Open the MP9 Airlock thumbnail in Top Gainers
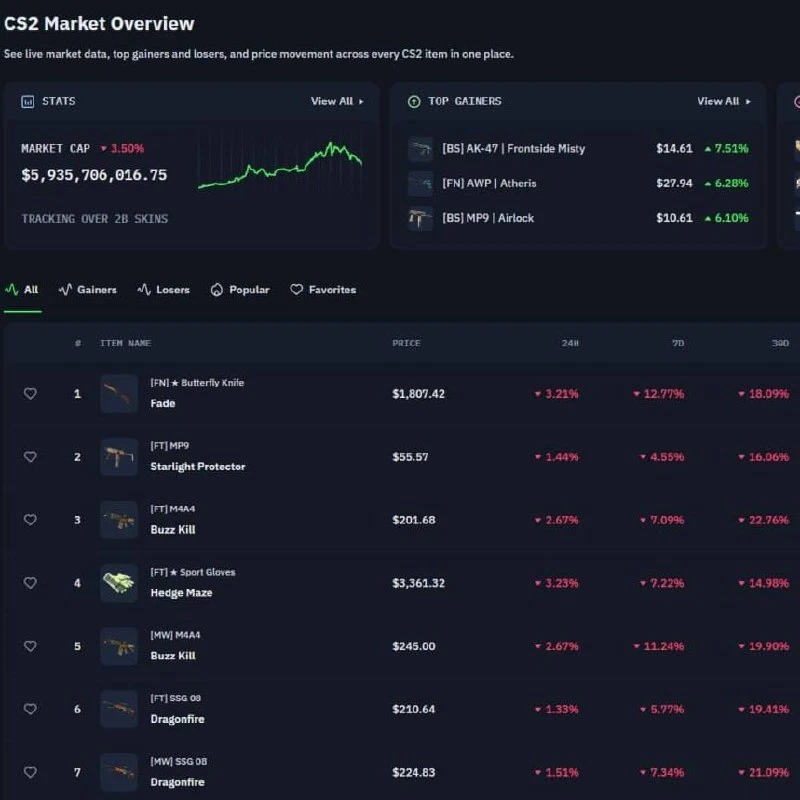 click(x=420, y=218)
